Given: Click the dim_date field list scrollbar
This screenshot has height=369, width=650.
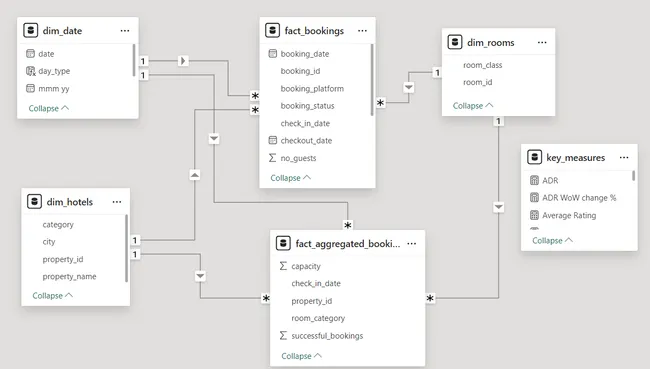Looking at the screenshot, I should [x=134, y=60].
